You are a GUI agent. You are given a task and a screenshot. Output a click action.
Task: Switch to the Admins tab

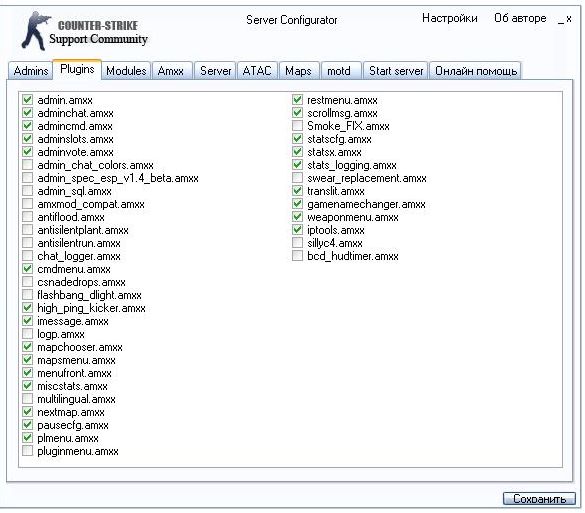pyautogui.click(x=31, y=71)
